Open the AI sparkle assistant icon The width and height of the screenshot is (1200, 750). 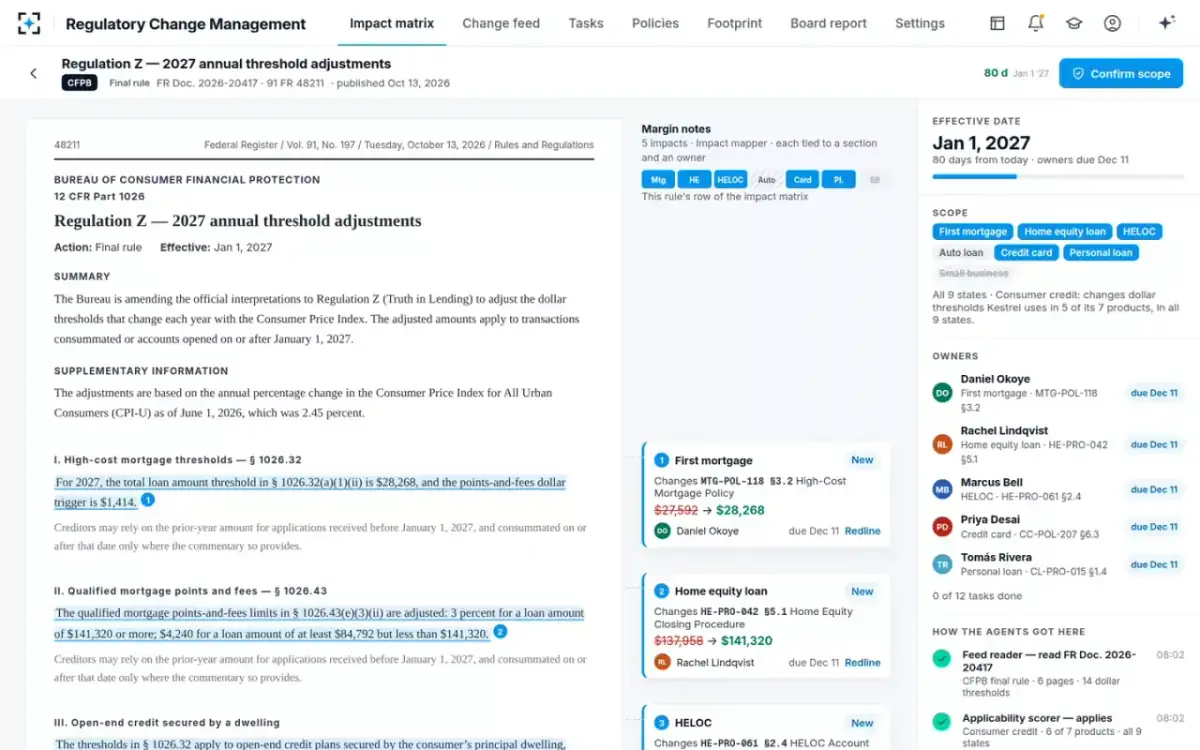[1166, 23]
